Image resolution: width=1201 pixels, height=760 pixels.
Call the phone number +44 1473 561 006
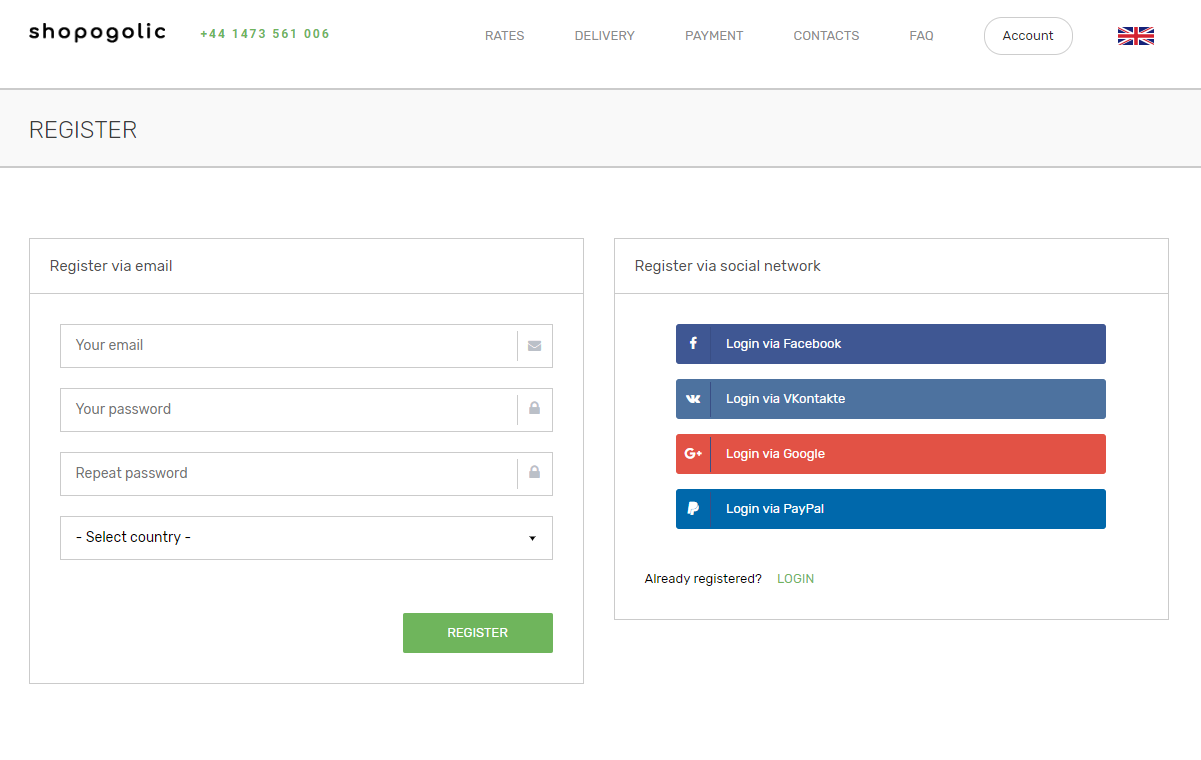click(x=264, y=33)
